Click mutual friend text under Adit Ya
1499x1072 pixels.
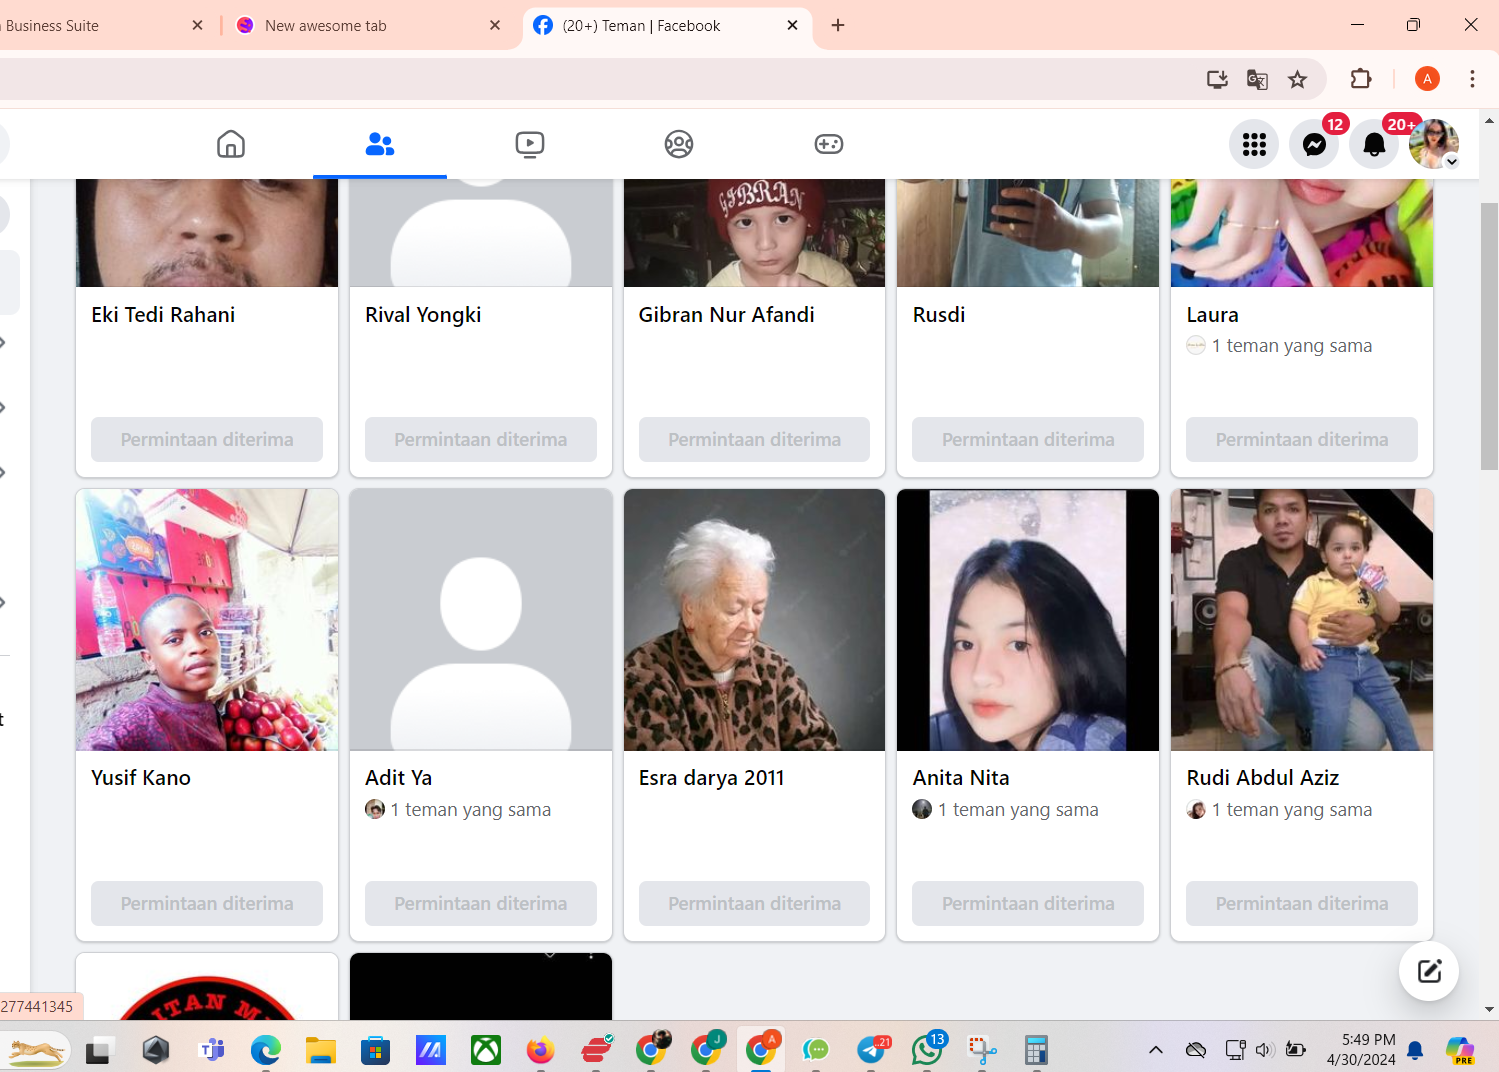click(x=471, y=810)
